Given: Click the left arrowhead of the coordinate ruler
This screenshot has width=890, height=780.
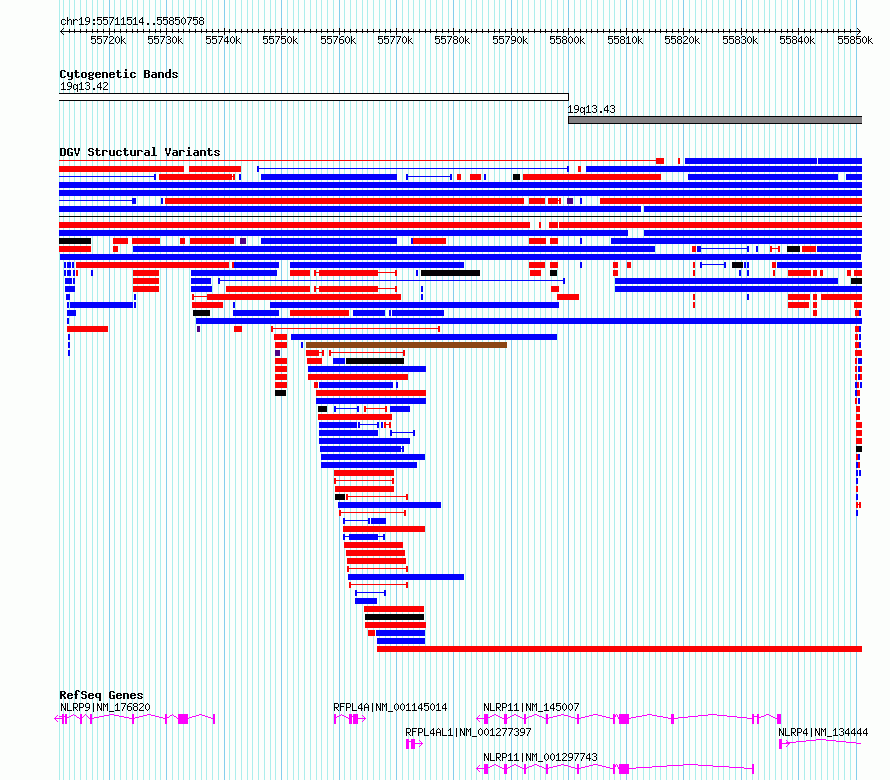Looking at the screenshot, I should pyautogui.click(x=62, y=31).
